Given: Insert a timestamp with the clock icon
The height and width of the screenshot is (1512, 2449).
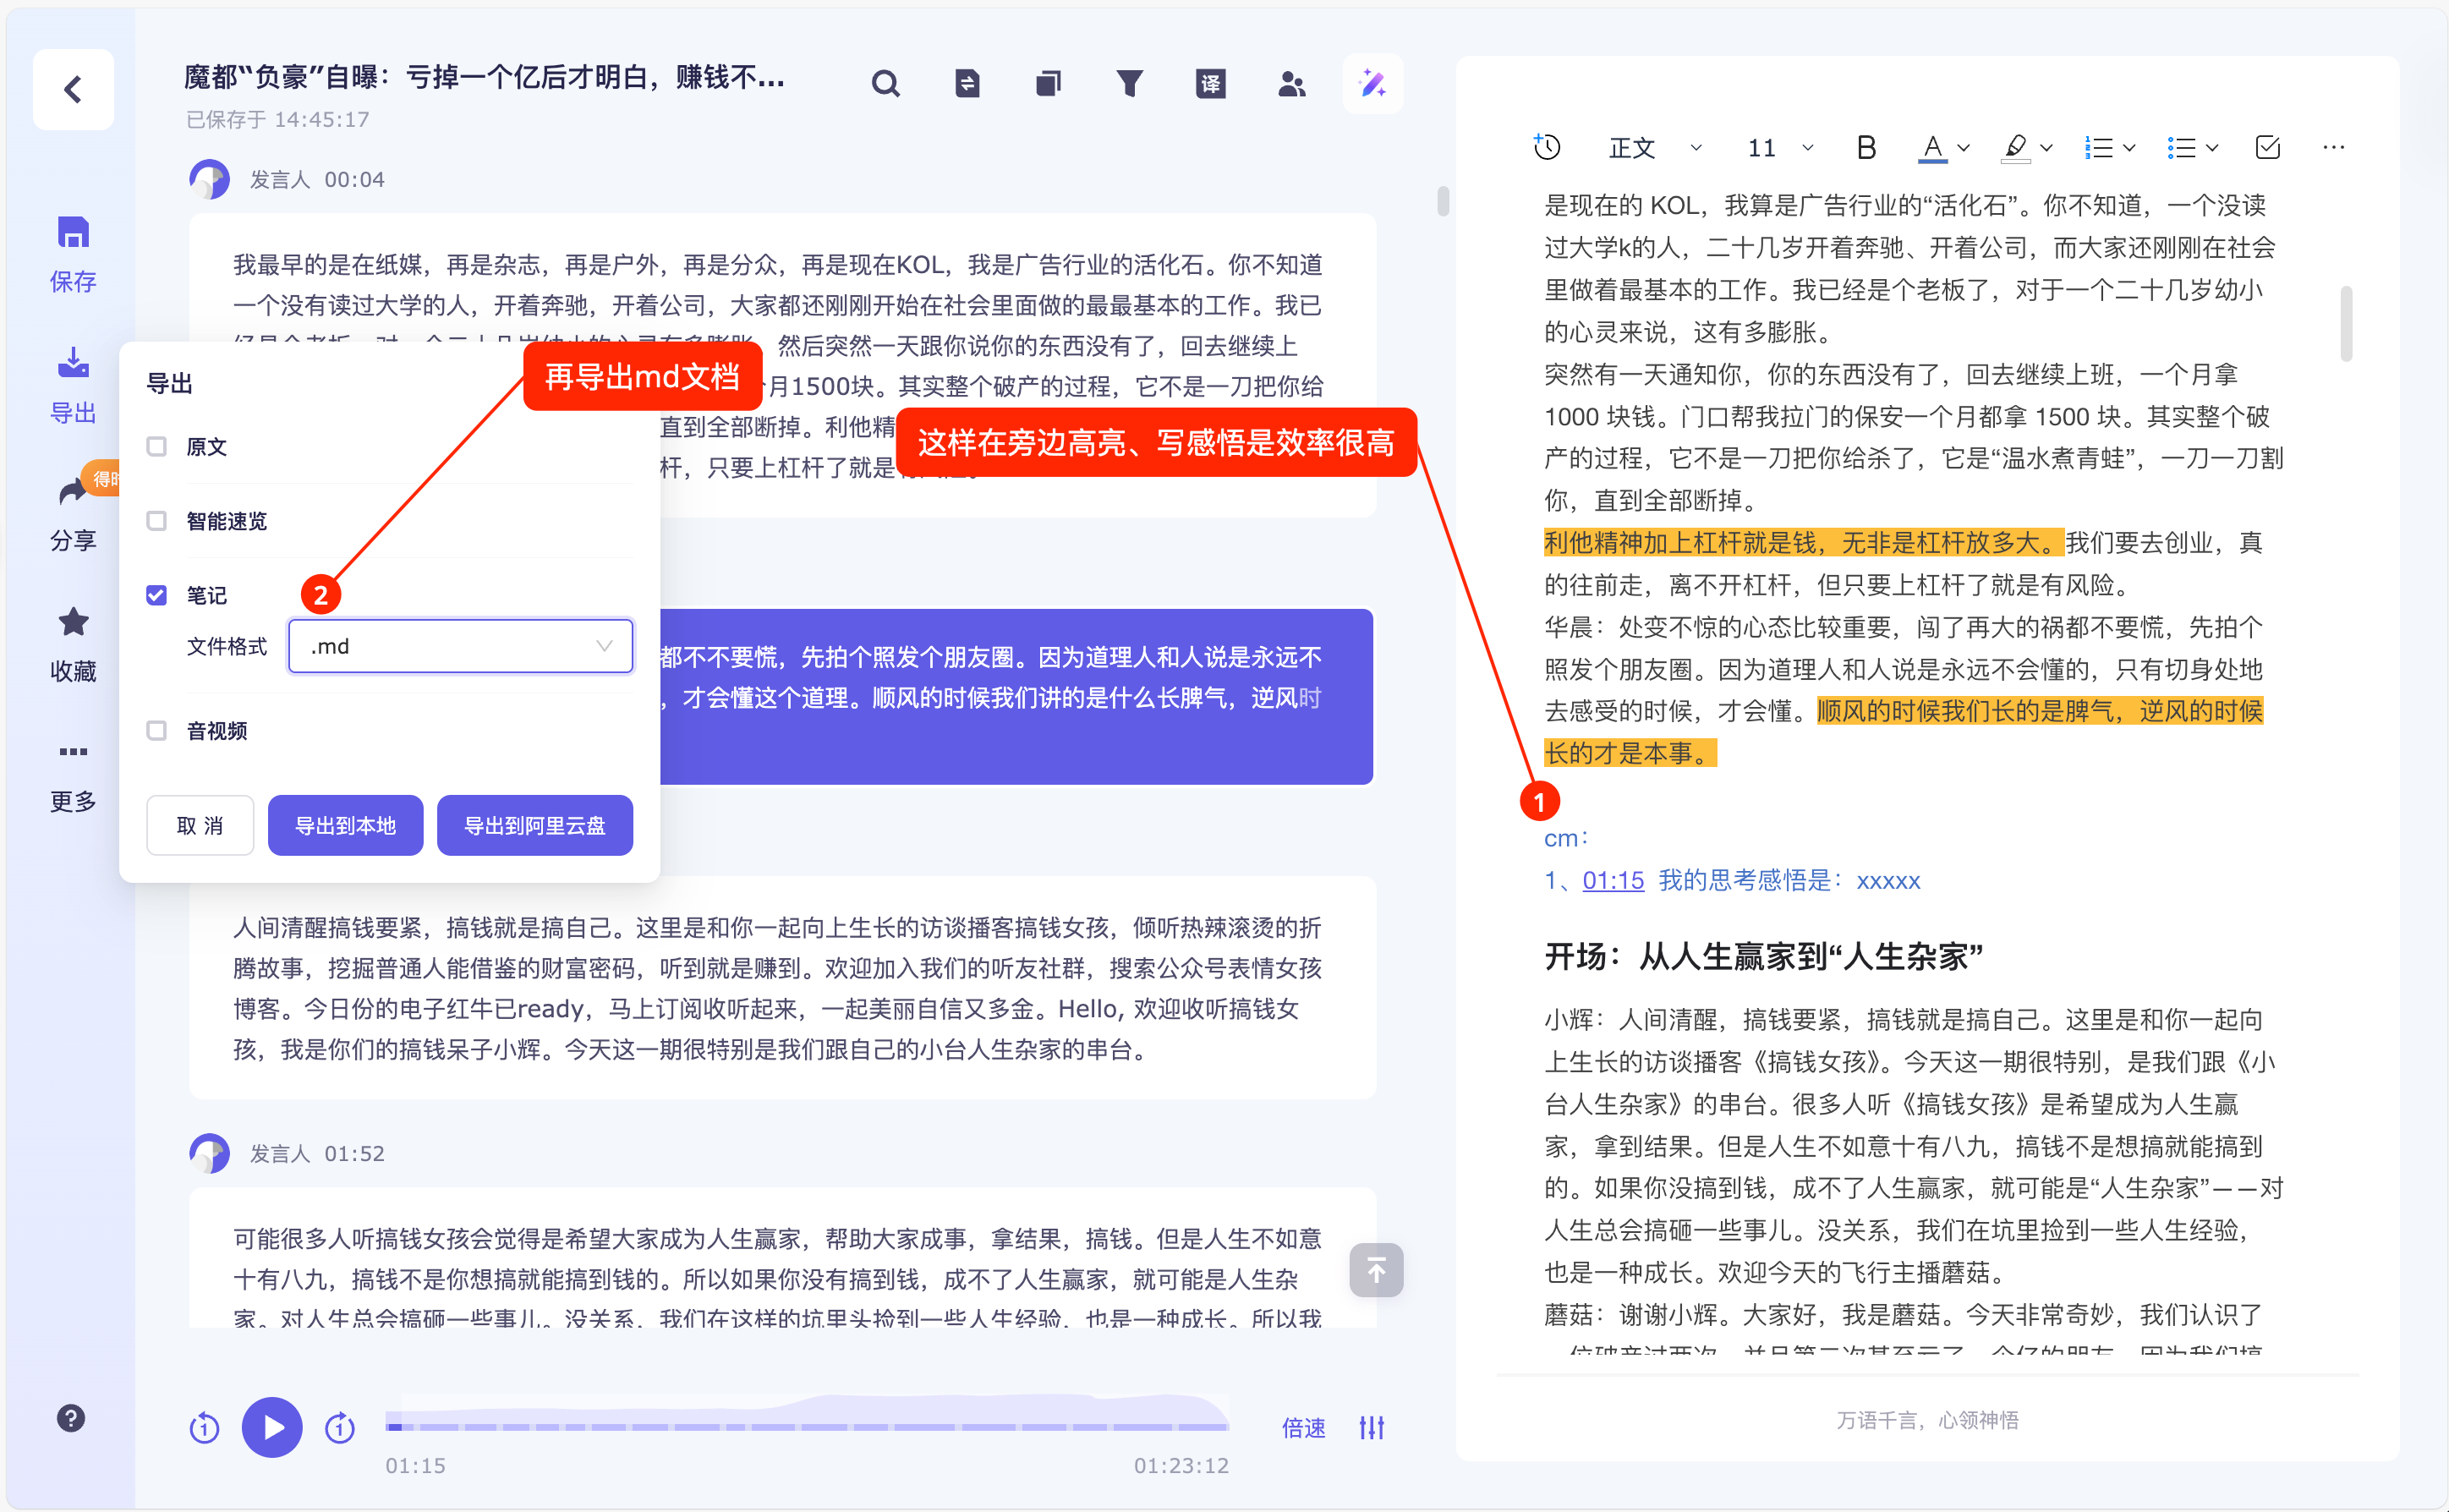Looking at the screenshot, I should 1547,147.
